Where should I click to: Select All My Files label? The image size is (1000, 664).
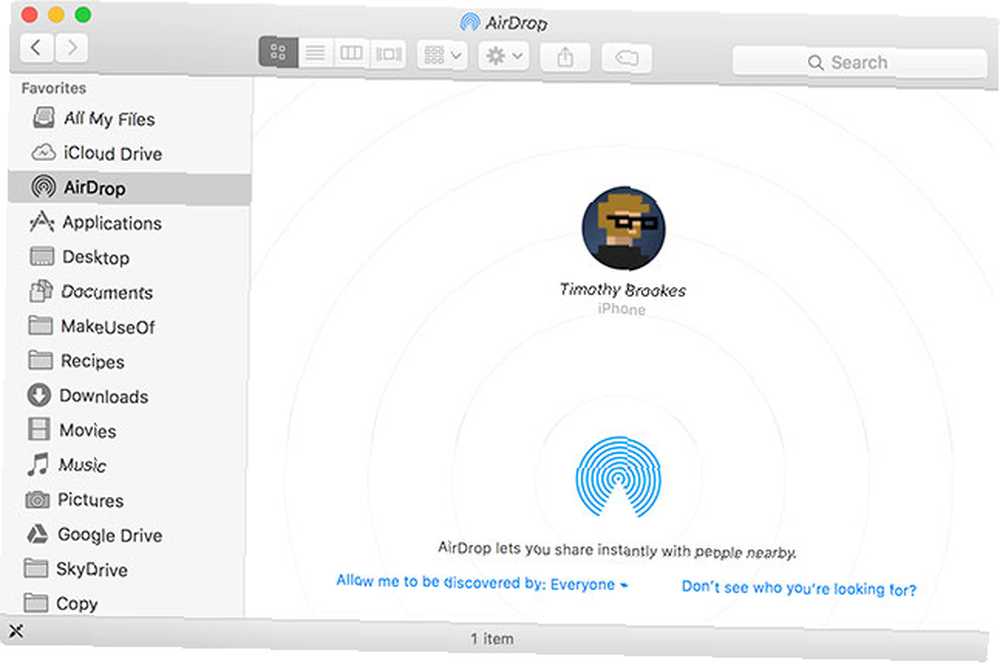tap(109, 119)
